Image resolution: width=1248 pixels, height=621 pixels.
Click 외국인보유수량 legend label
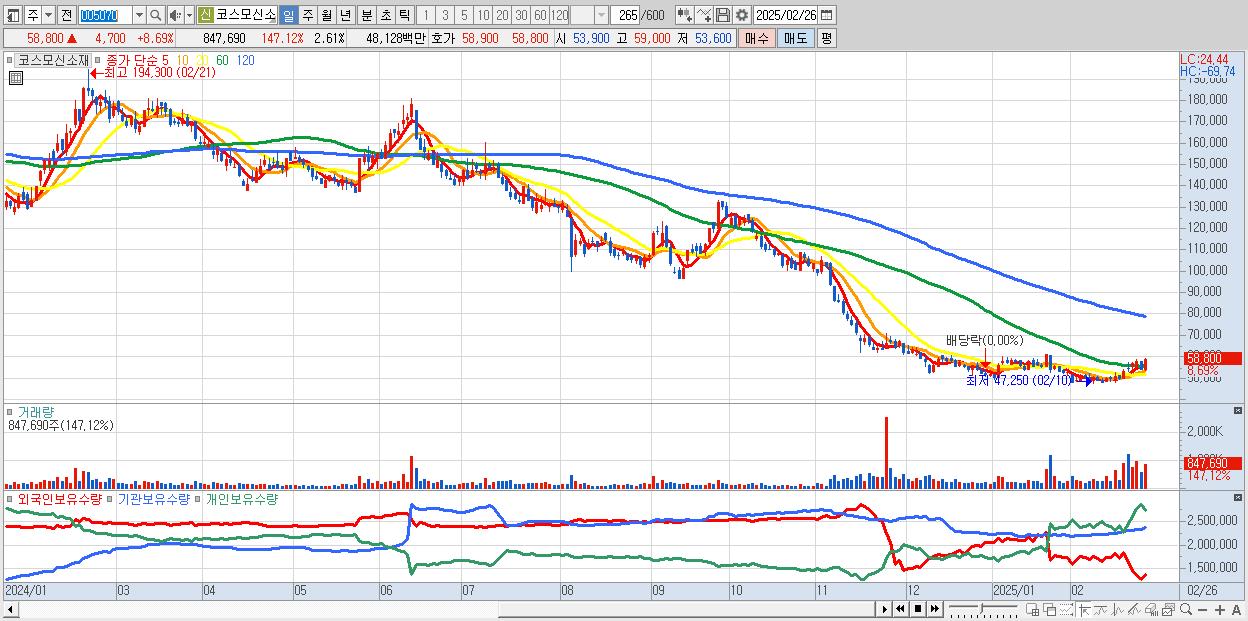pos(59,498)
